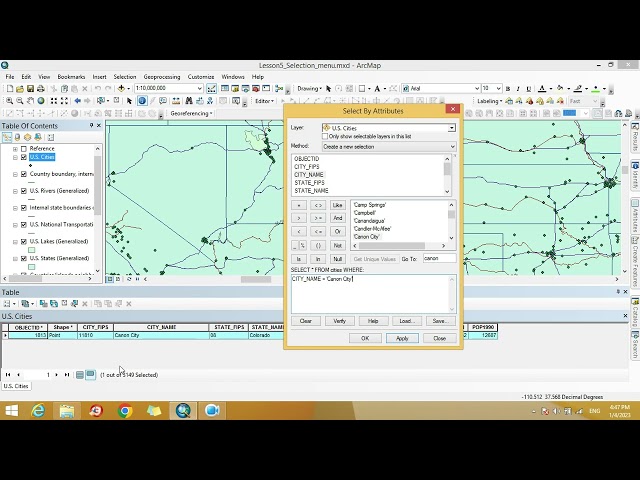Open the Arial font name dropdown

pyautogui.click(x=476, y=89)
